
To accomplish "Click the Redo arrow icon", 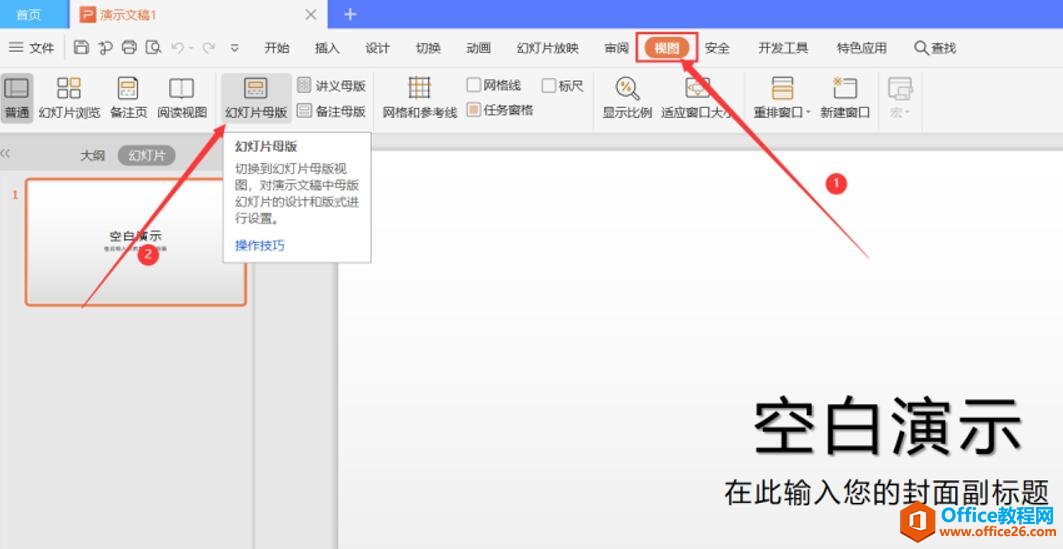I will tap(209, 47).
